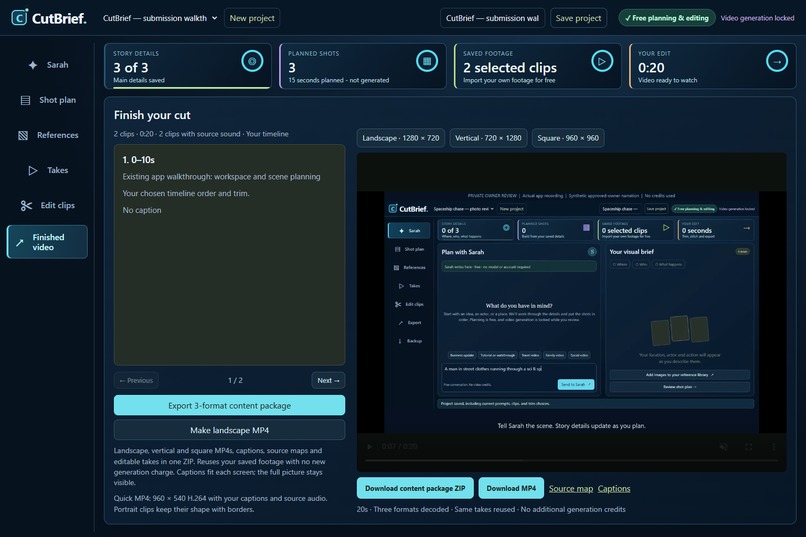806x537 pixels.
Task: Open the video player more options menu
Action: 774,447
